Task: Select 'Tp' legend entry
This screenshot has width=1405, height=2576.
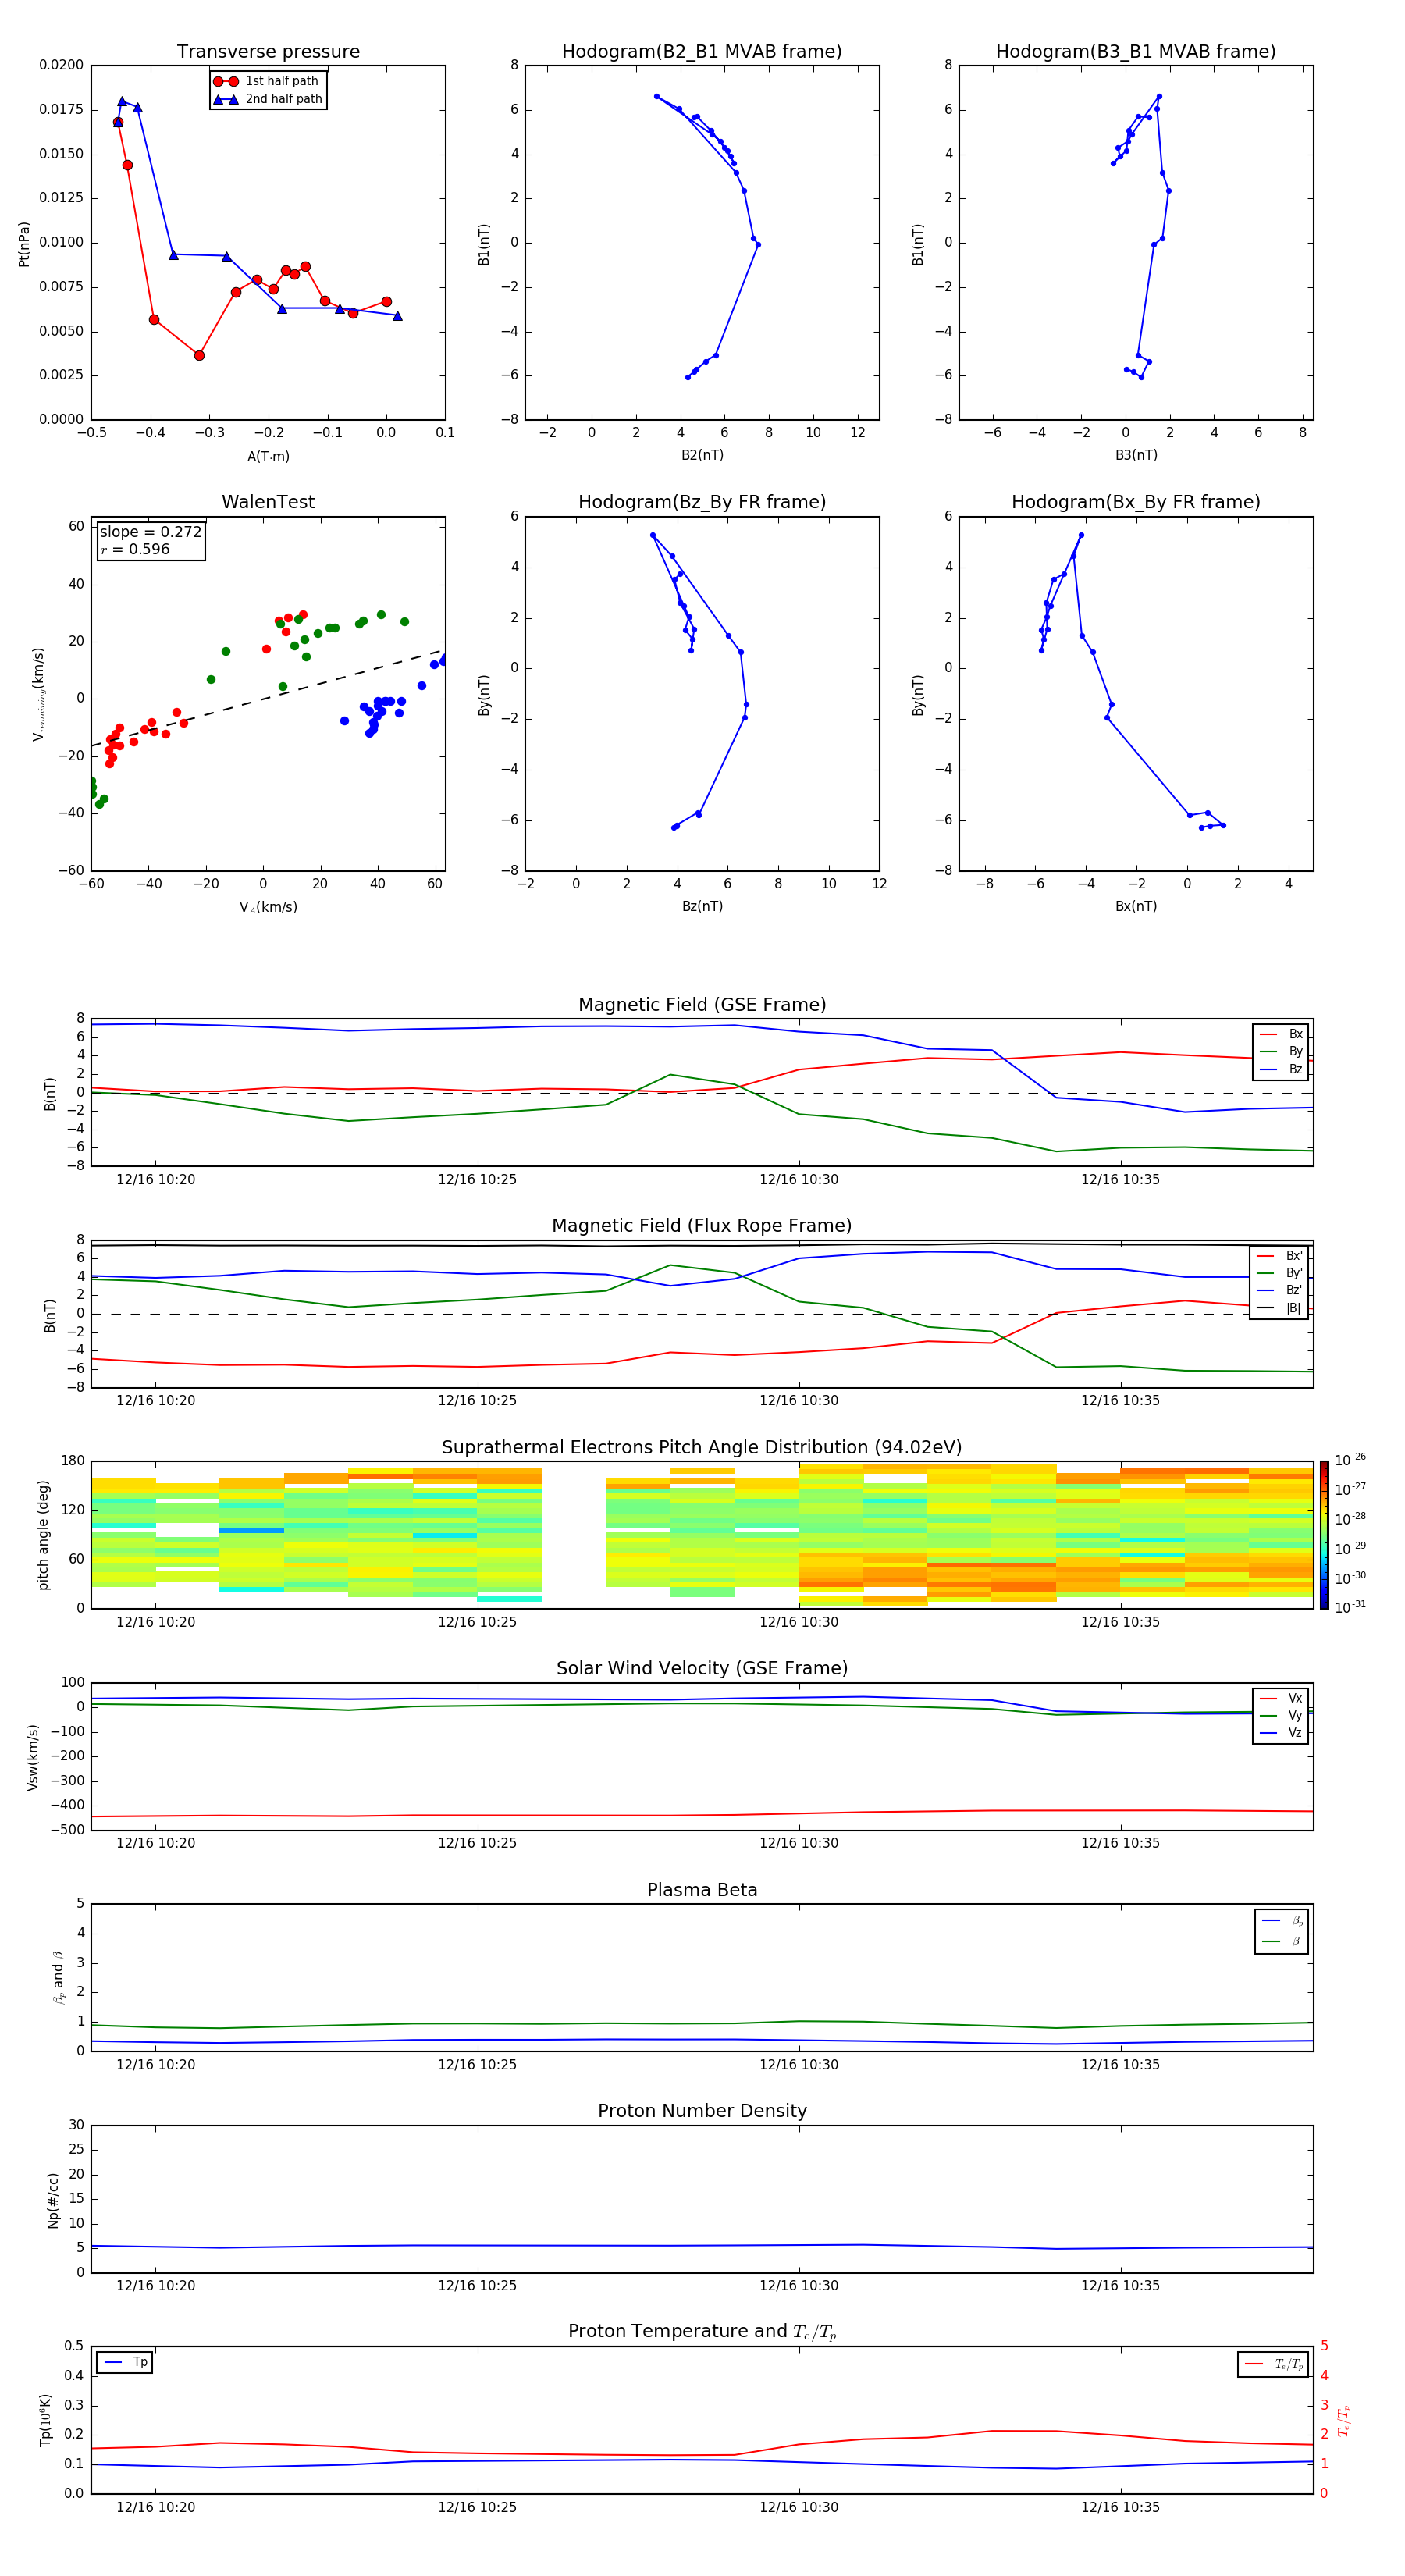Action: point(125,2362)
